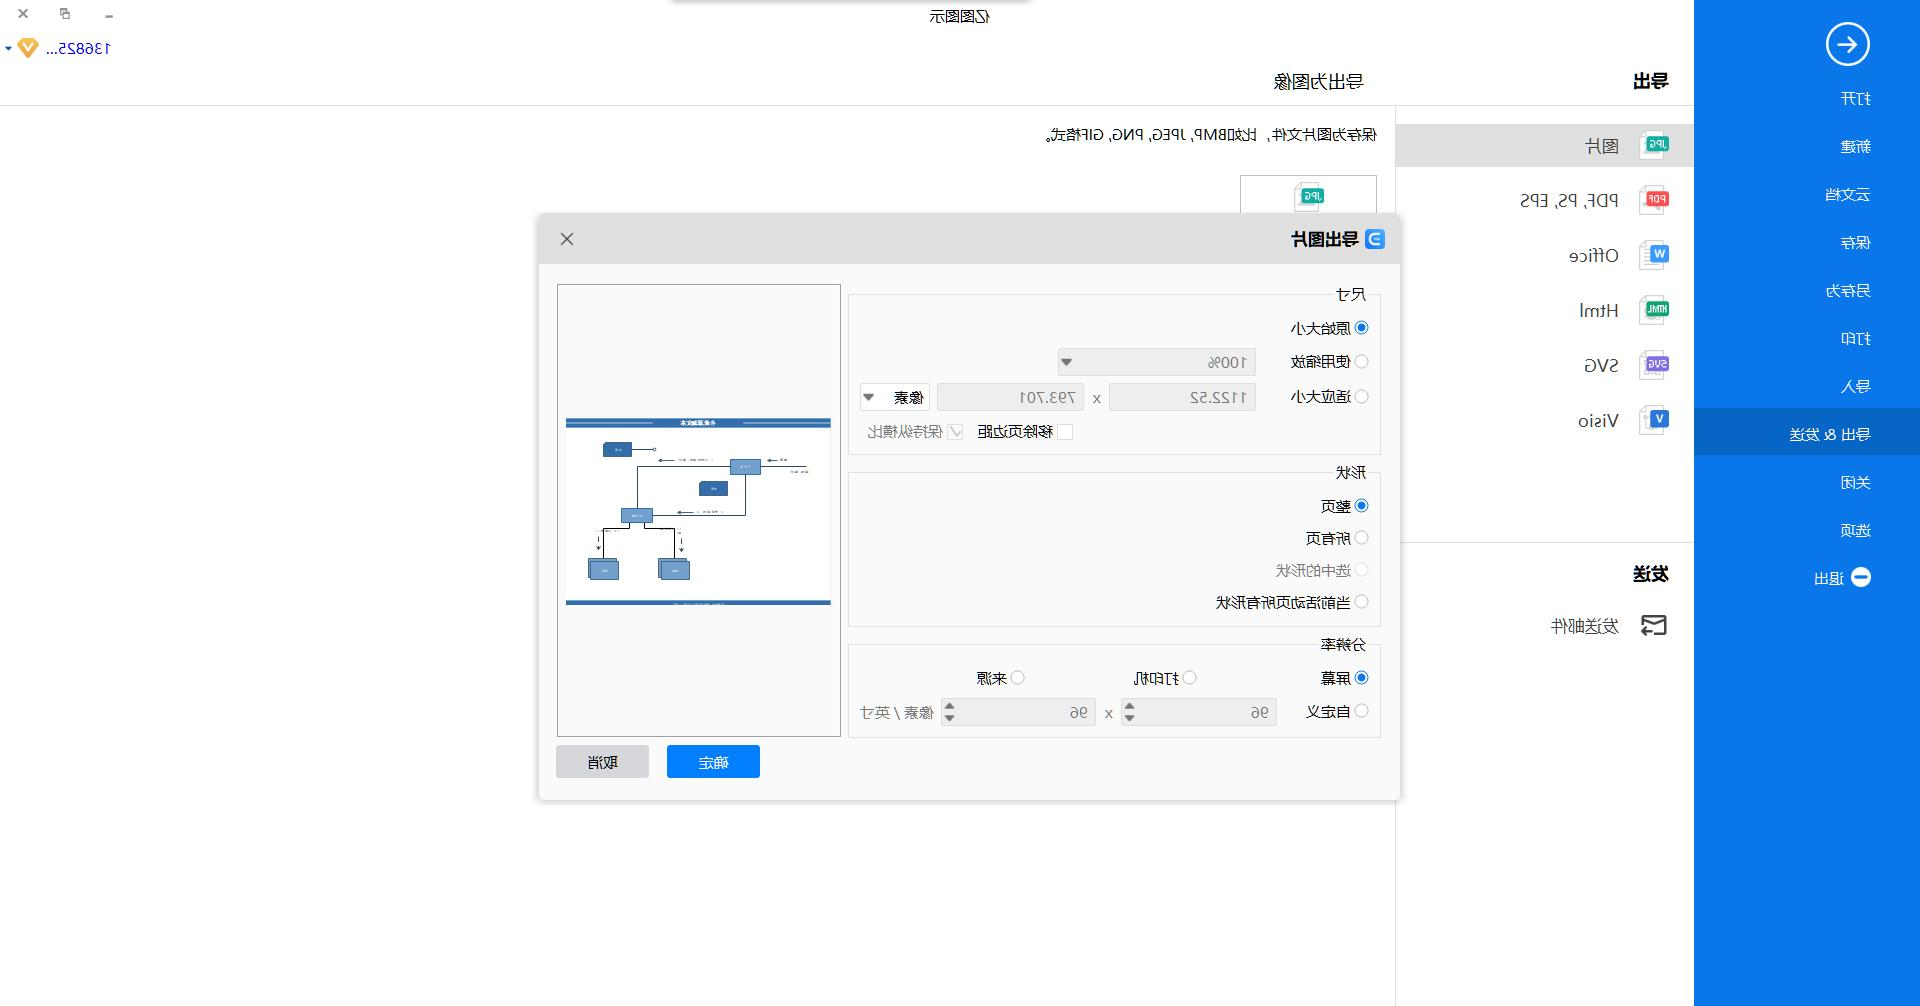The height and width of the screenshot is (1006, 1920).
Task: Select the 当前活动页所有形状 radio button
Action: 1361,602
